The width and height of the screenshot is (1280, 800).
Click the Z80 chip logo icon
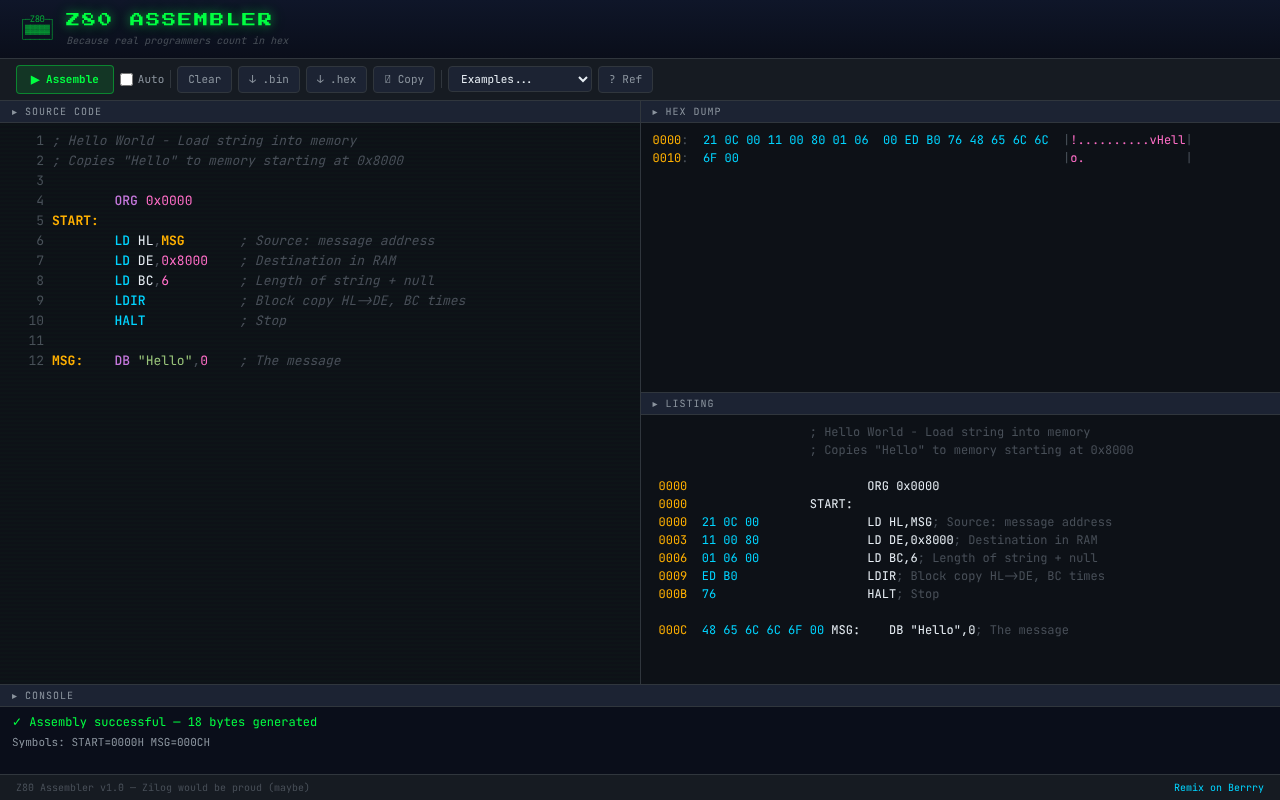[x=37, y=28]
